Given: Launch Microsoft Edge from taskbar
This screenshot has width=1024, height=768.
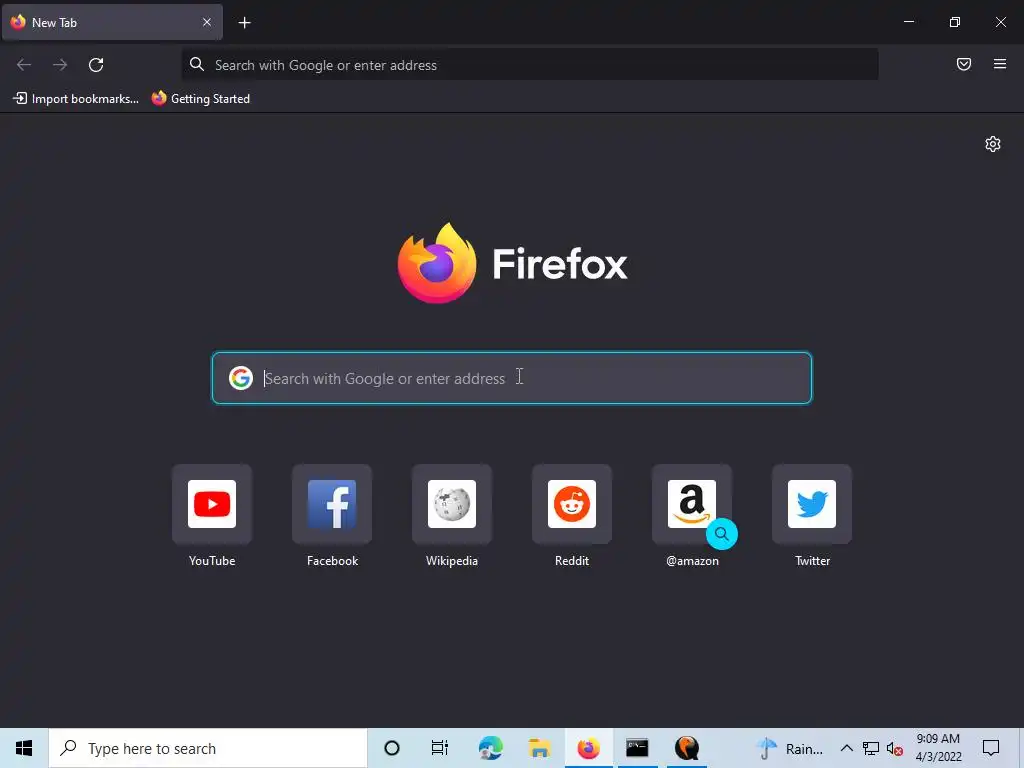Looking at the screenshot, I should coord(490,748).
